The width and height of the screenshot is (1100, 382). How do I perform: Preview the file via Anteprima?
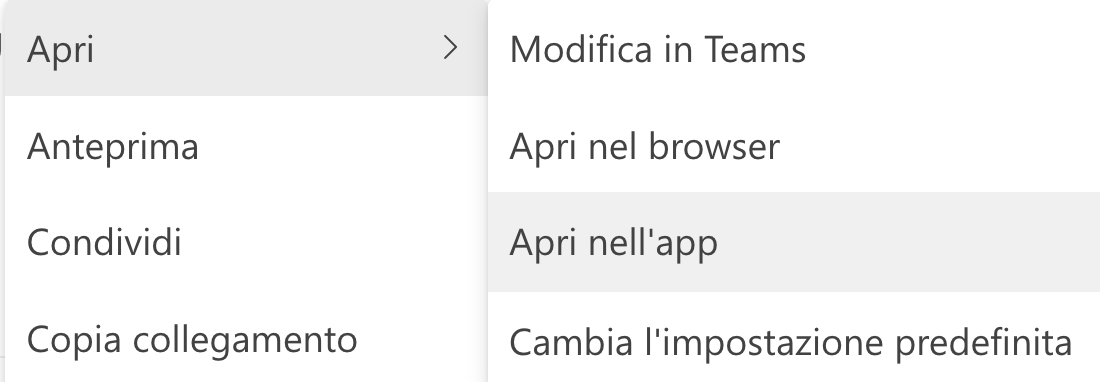click(246, 145)
